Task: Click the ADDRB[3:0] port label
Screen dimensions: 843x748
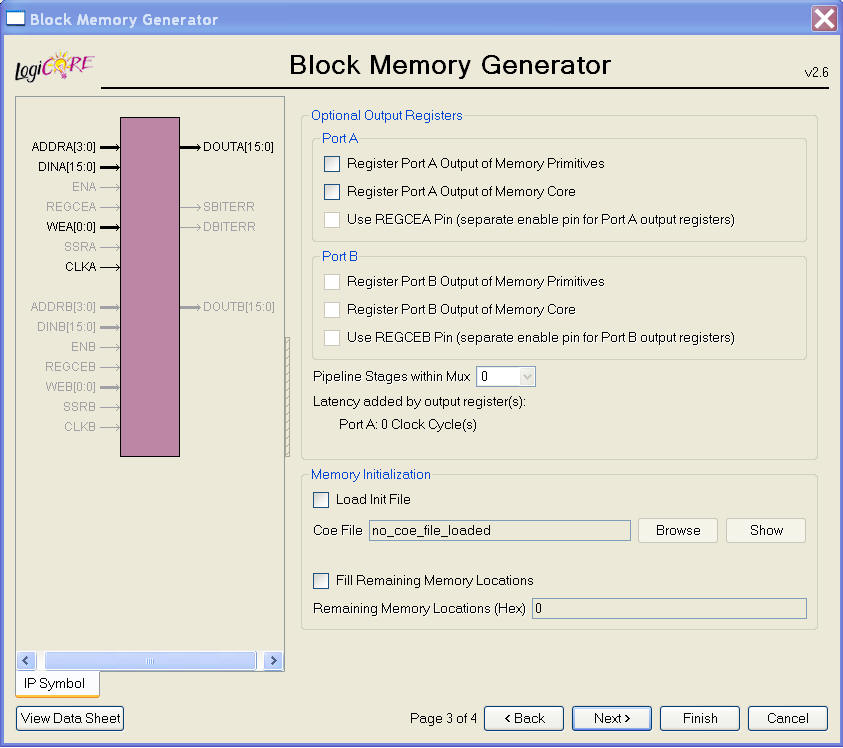Action: pos(63,307)
